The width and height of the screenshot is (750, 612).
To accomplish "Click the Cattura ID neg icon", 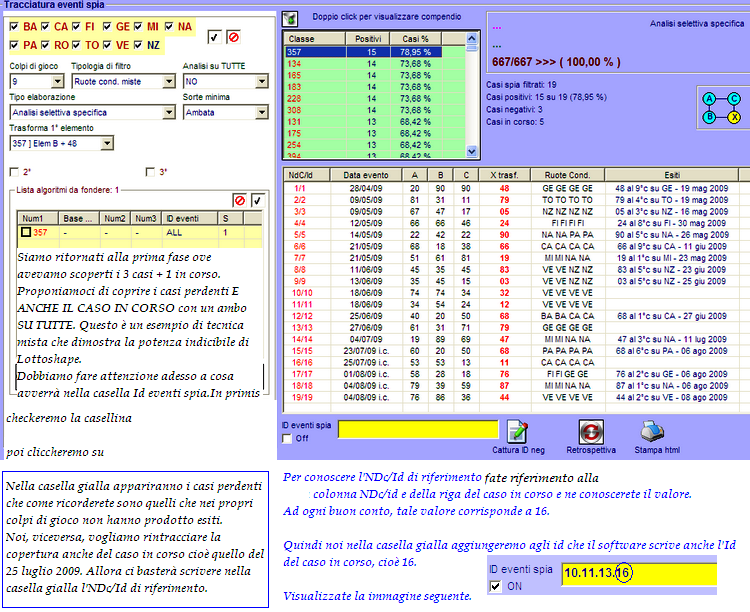I will [x=518, y=431].
